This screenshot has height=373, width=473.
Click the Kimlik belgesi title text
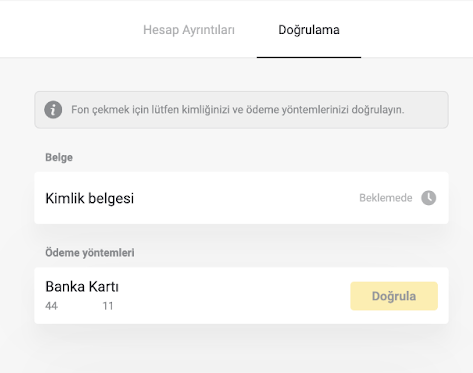click(x=89, y=198)
